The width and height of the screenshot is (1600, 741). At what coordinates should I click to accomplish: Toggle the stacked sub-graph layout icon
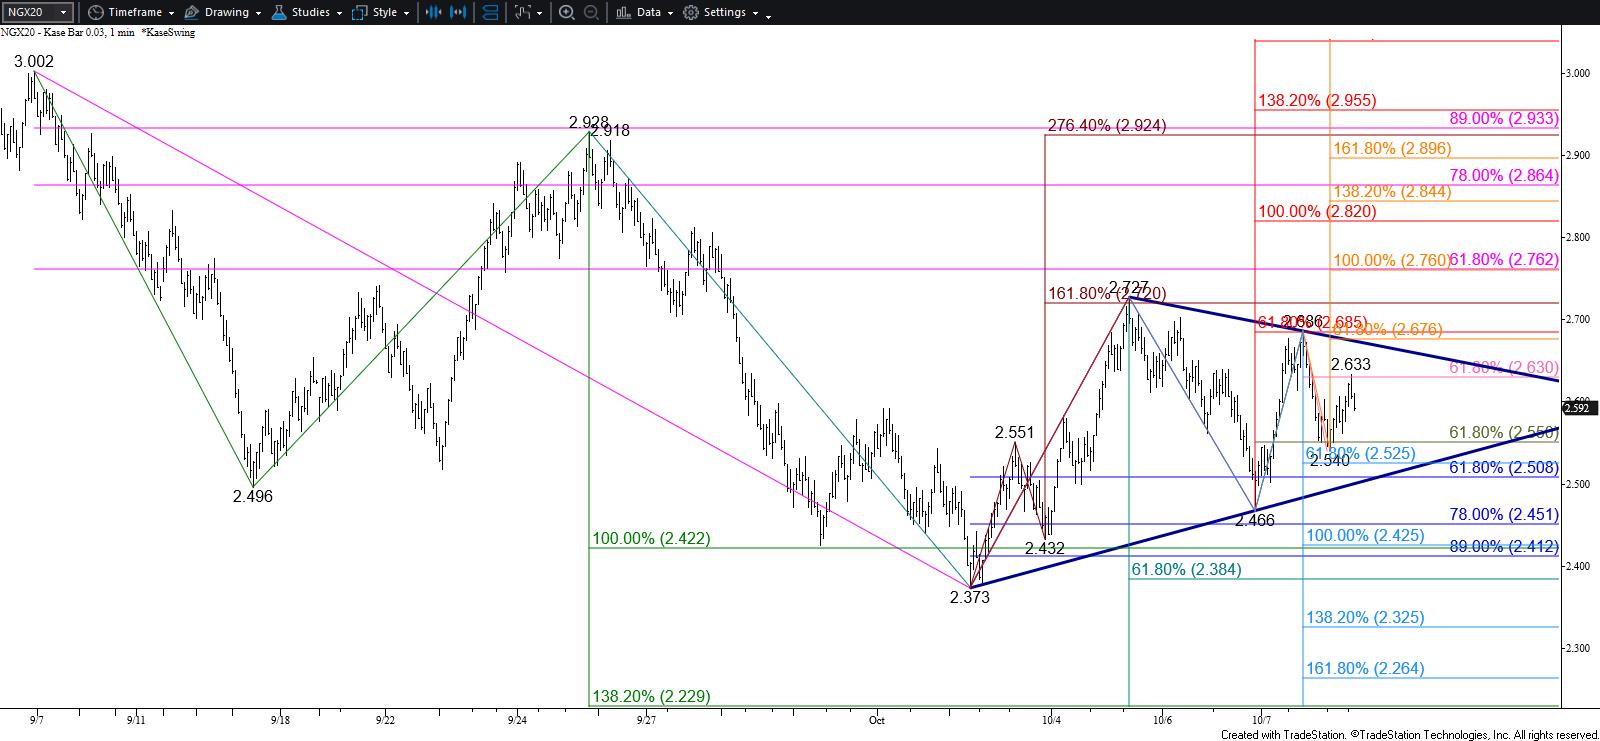(x=491, y=12)
